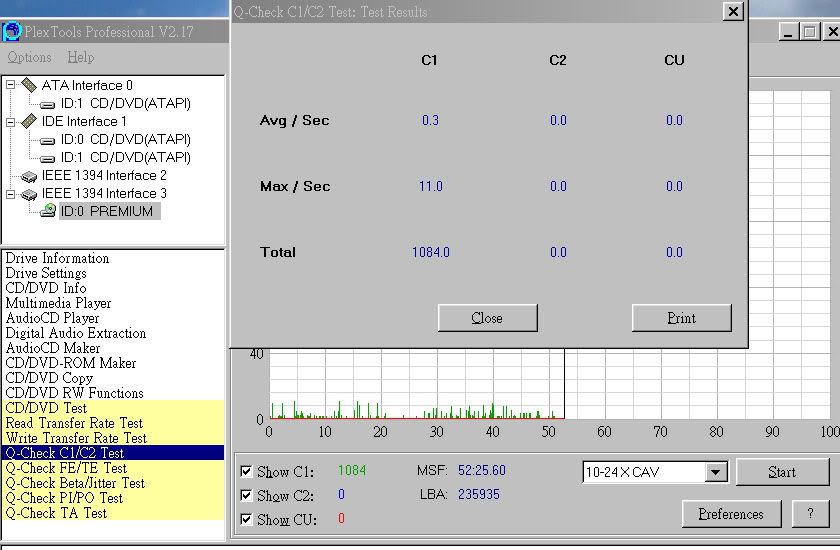The height and width of the screenshot is (550, 840).
Task: Print the C1/C2 test results
Action: coord(681,318)
